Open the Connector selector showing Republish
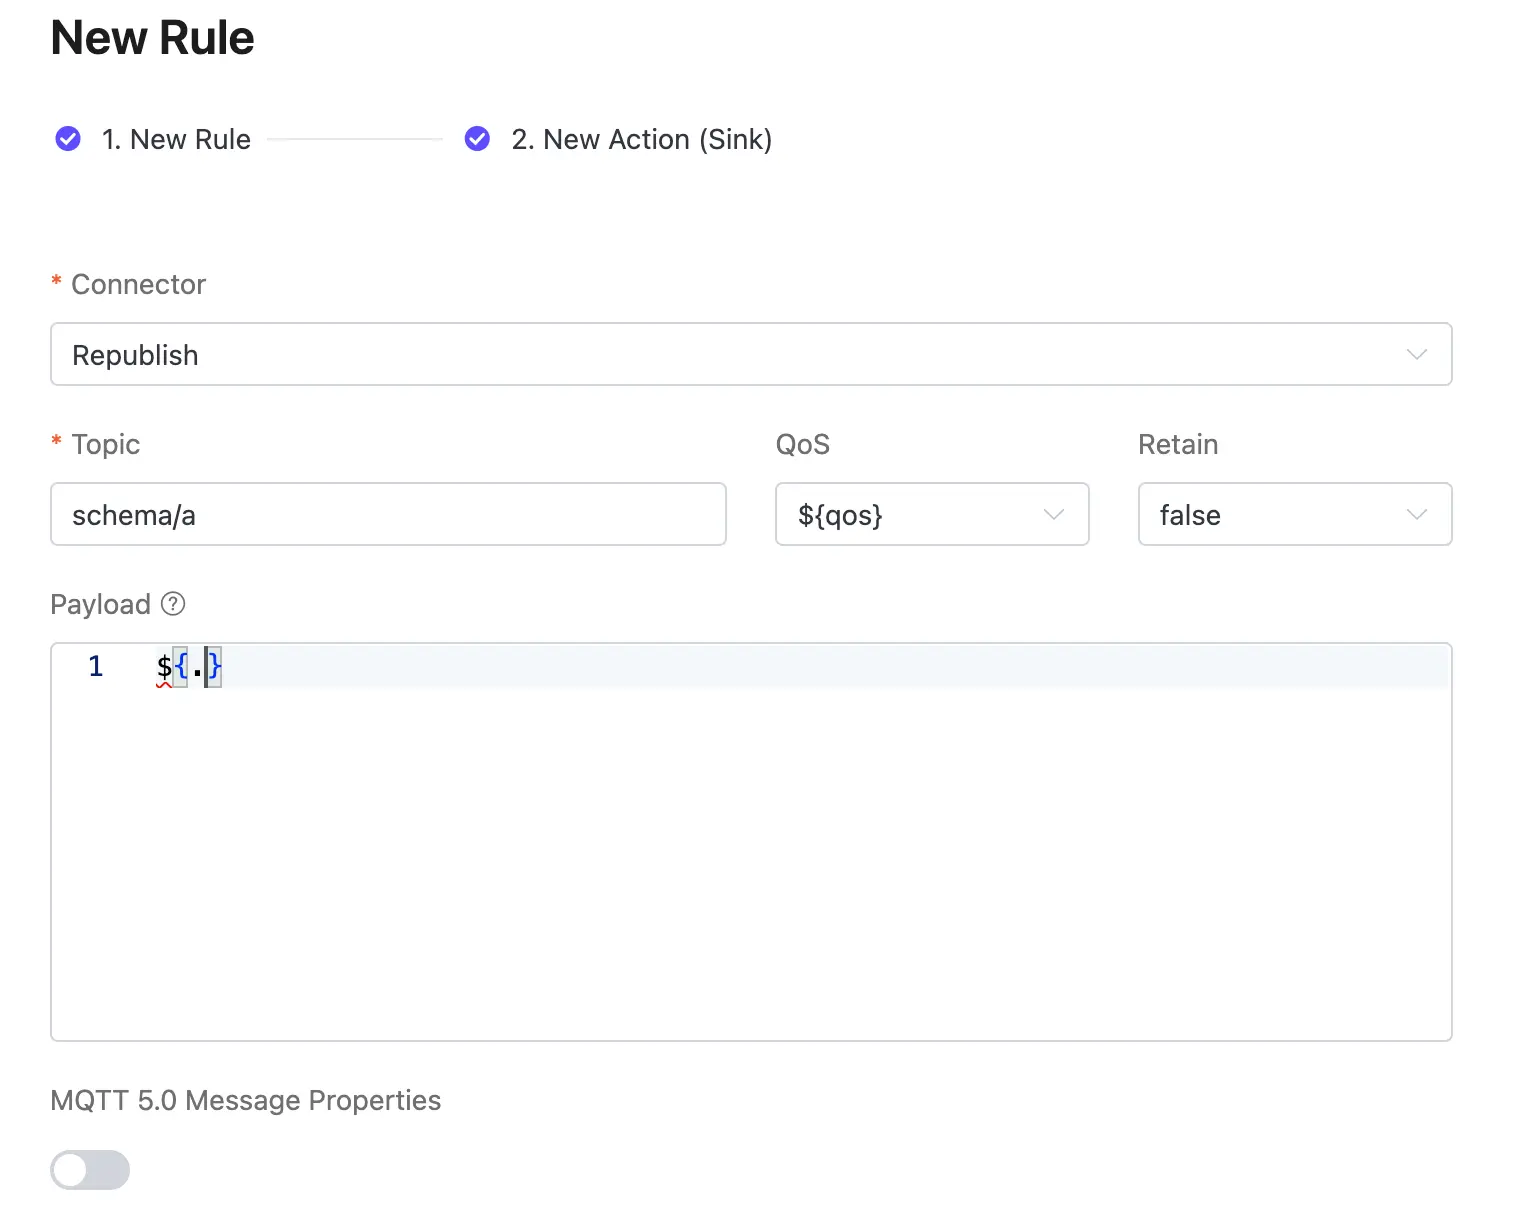Viewport: 1526px width, 1228px height. [x=700, y=354]
